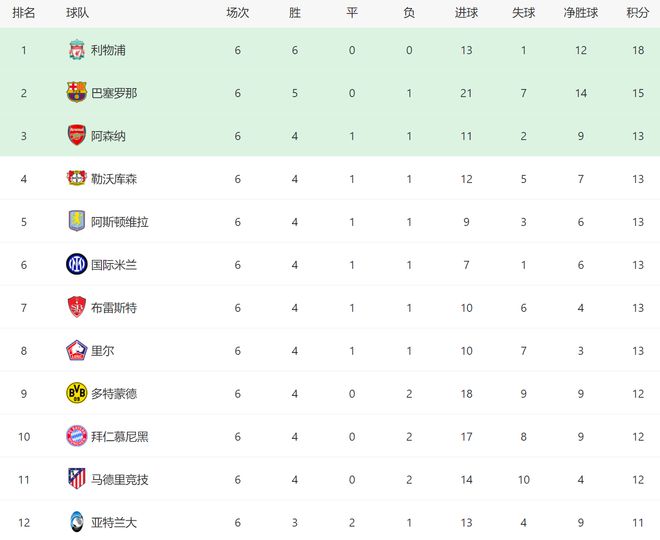Click the Inter Milan crest icon
The width and height of the screenshot is (660, 540).
click(77, 264)
